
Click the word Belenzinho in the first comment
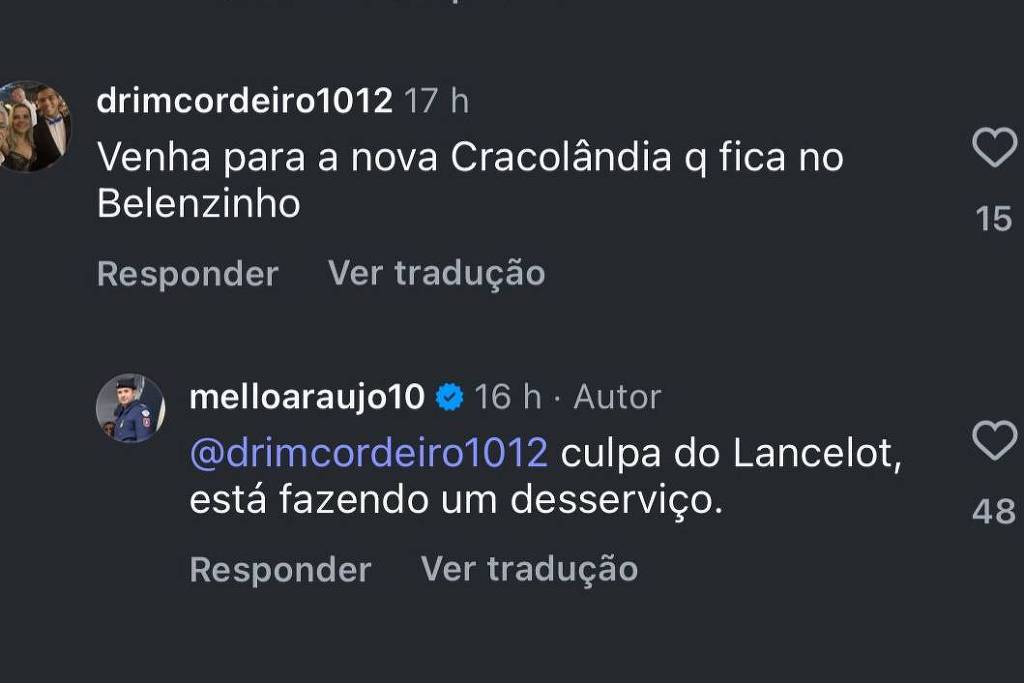click(199, 204)
